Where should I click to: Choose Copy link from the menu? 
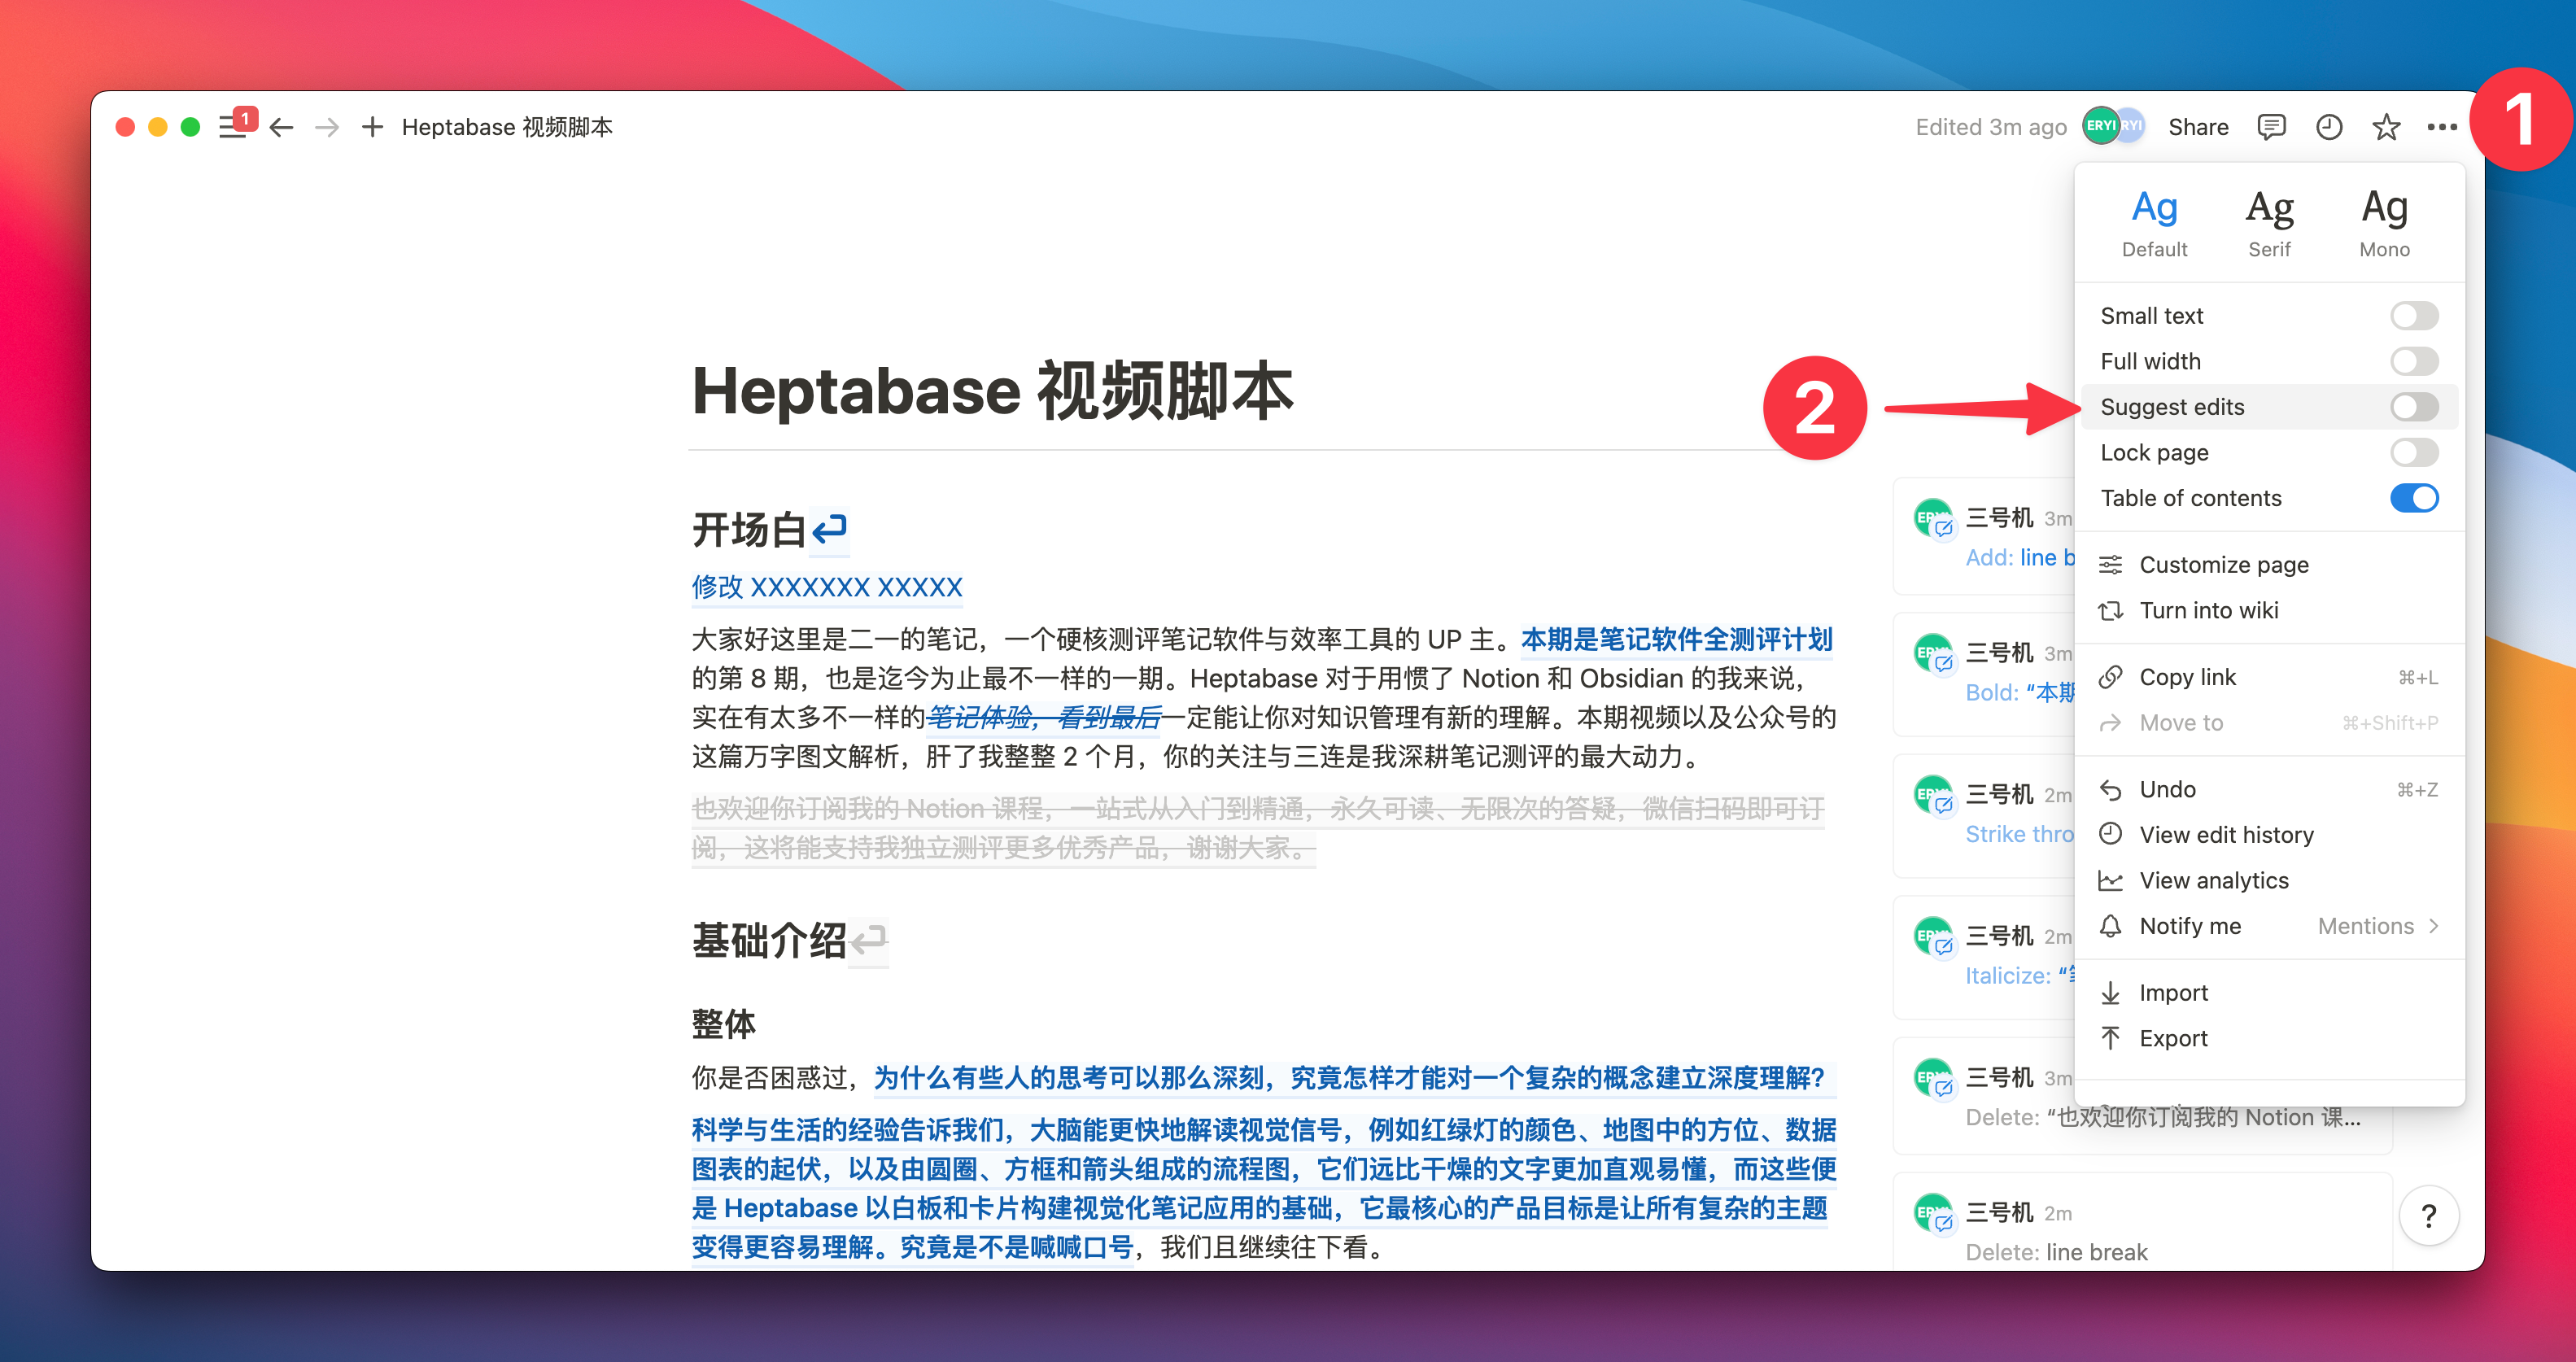point(2189,676)
